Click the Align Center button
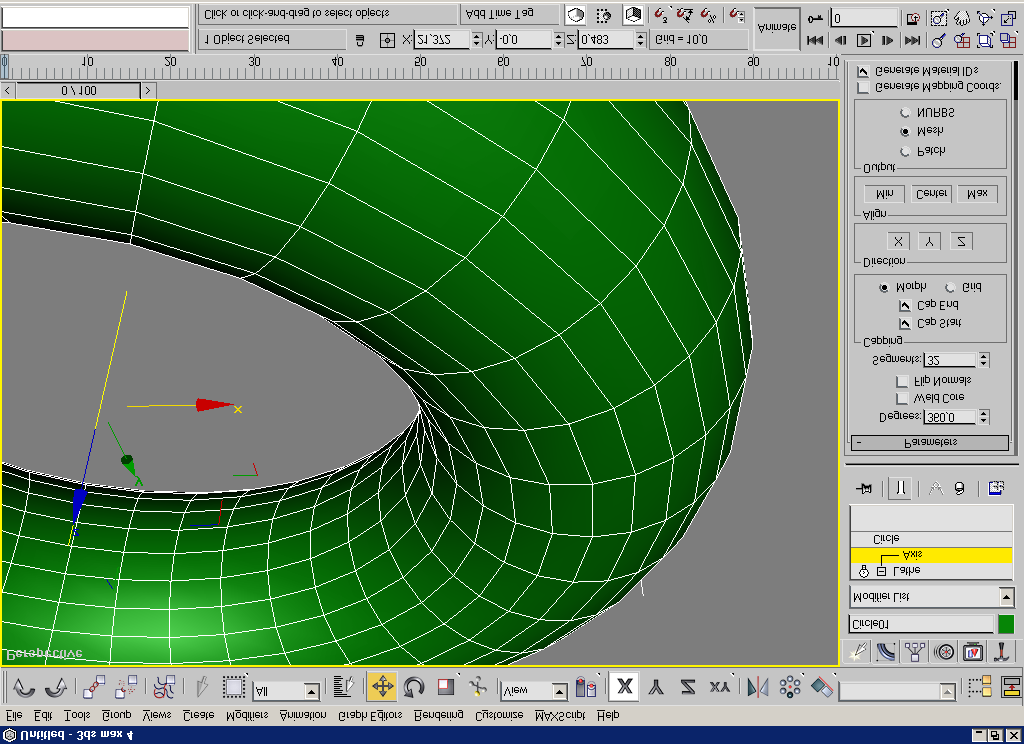The image size is (1024, 744). [x=931, y=194]
